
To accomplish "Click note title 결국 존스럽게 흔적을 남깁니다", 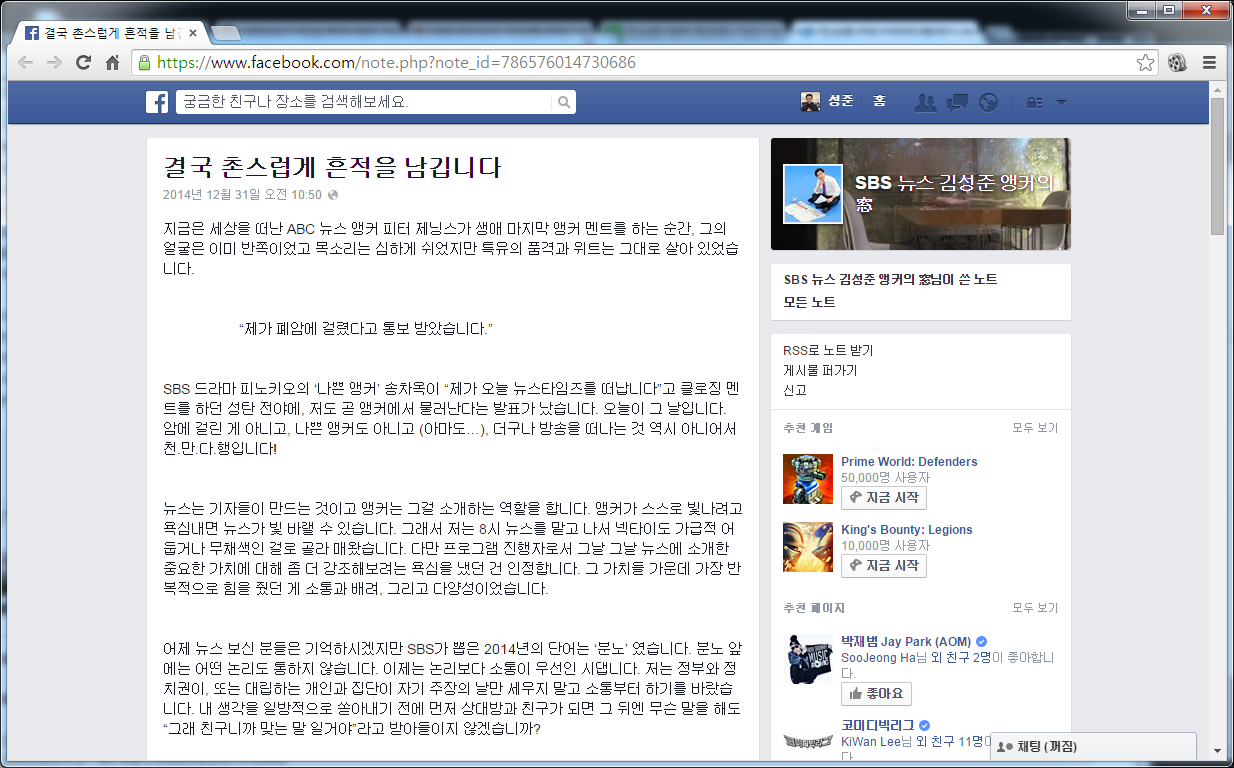I will pos(332,166).
